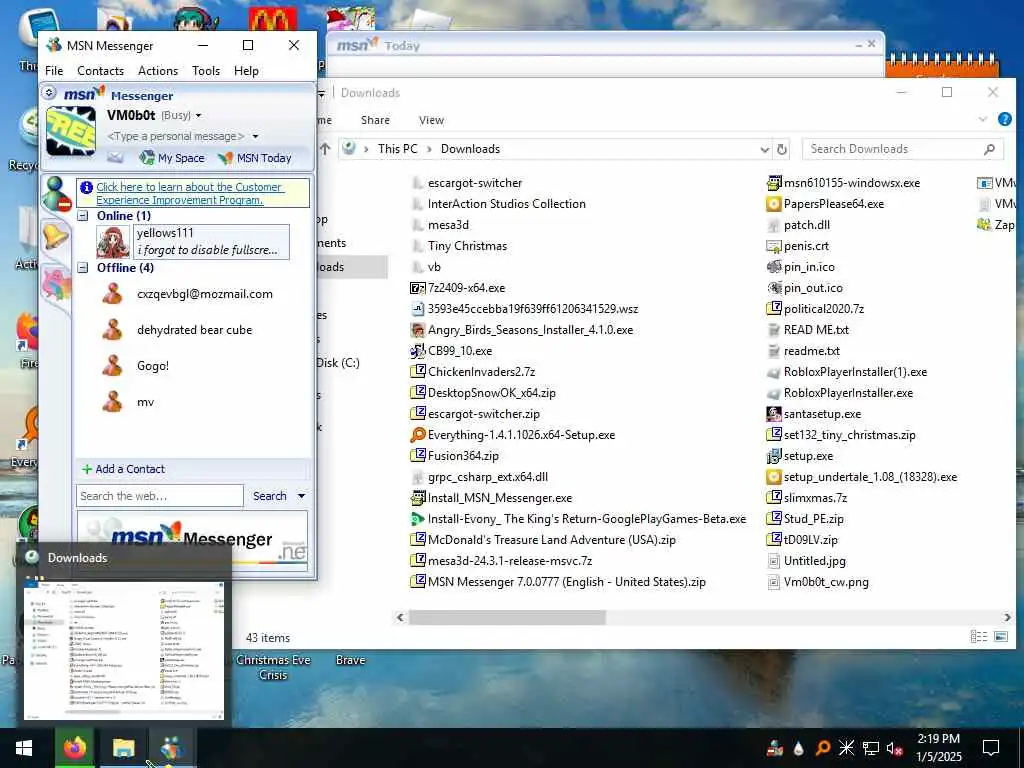The height and width of the screenshot is (768, 1024).
Task: Switch to the View ribbon tab in Explorer
Action: coord(431,120)
